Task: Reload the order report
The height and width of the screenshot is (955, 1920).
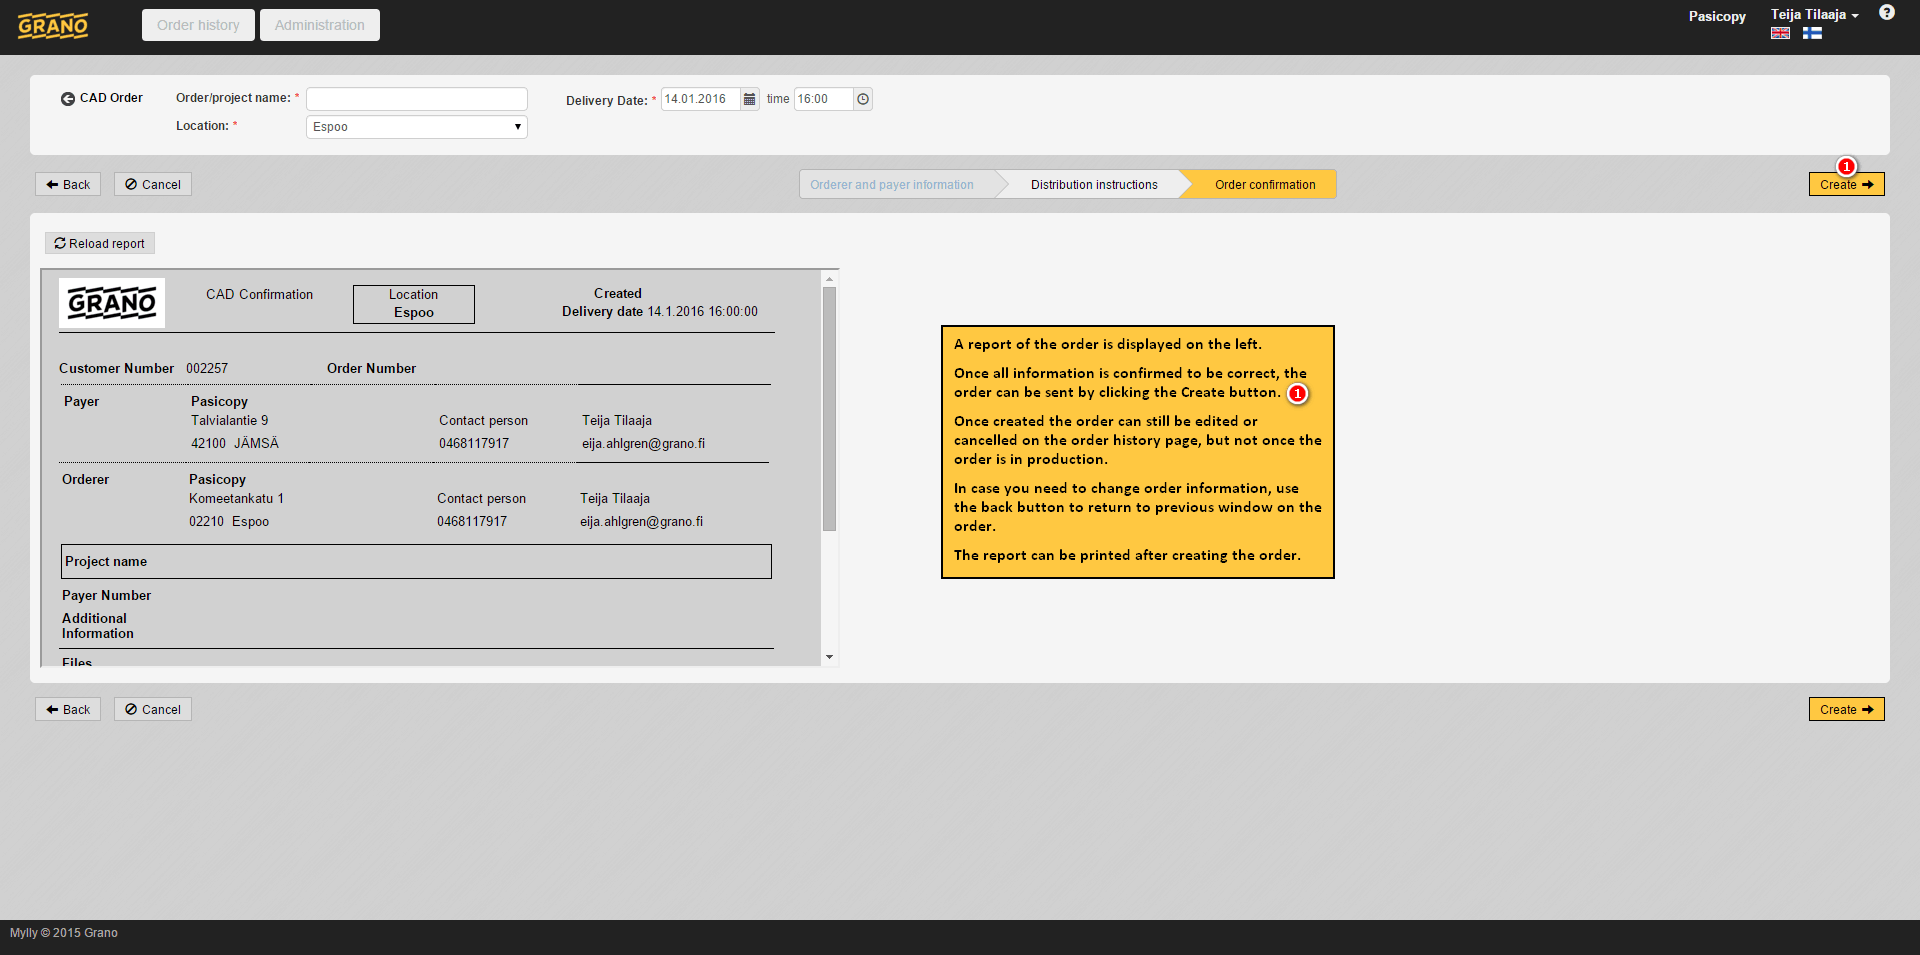Action: tap(100, 244)
